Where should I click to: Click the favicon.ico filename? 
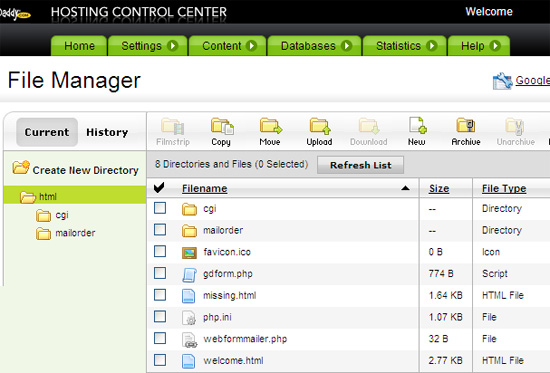point(227,252)
